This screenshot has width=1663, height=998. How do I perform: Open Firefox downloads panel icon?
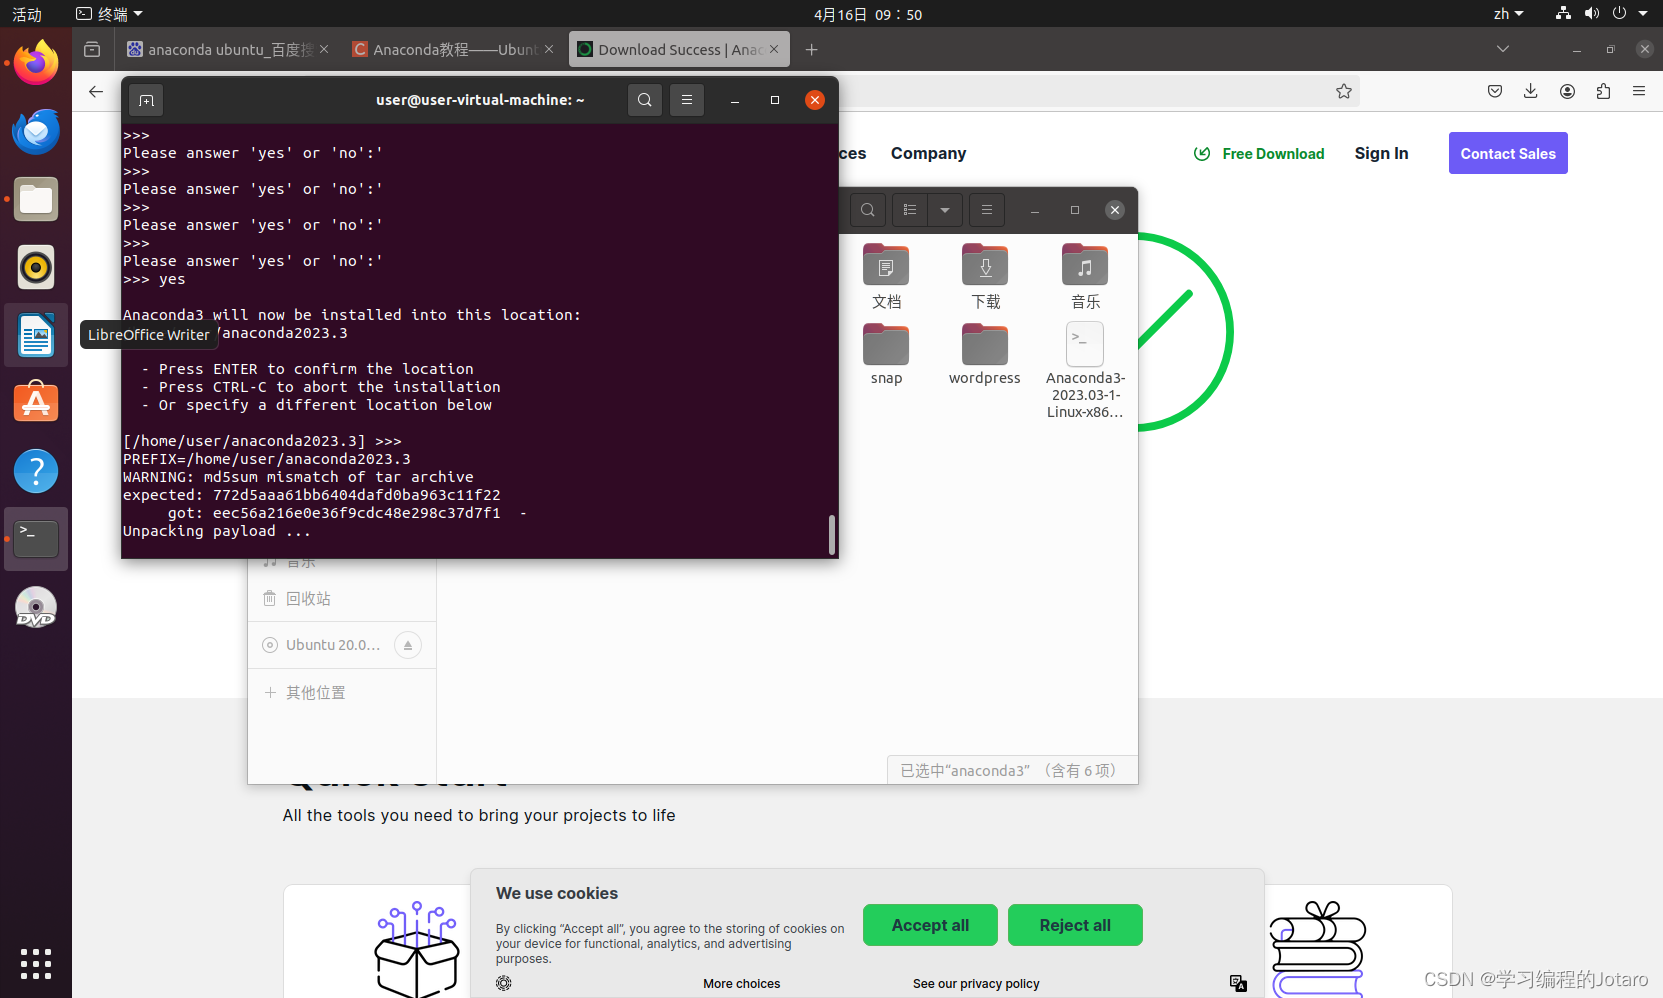[x=1530, y=91]
